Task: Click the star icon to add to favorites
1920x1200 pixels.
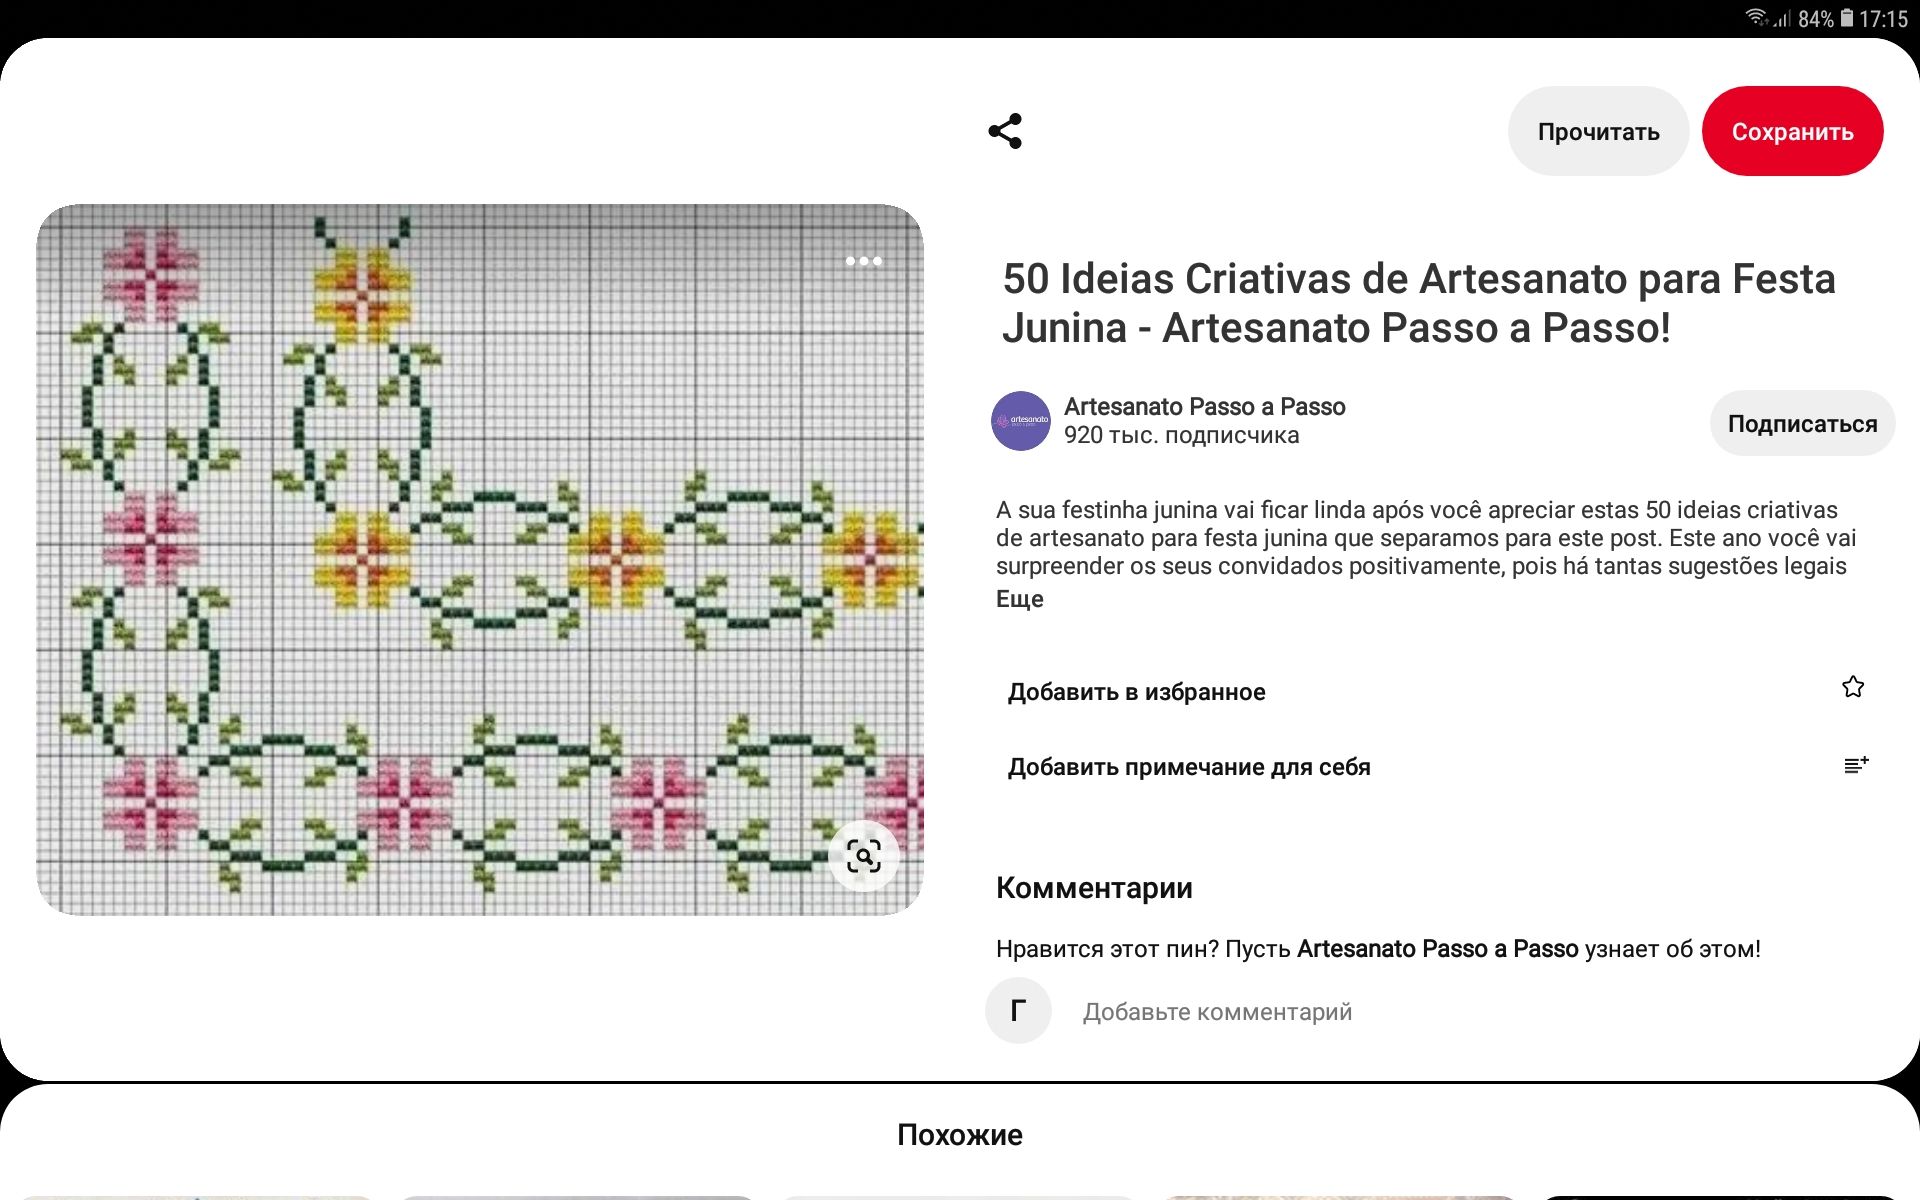Action: (x=1853, y=687)
